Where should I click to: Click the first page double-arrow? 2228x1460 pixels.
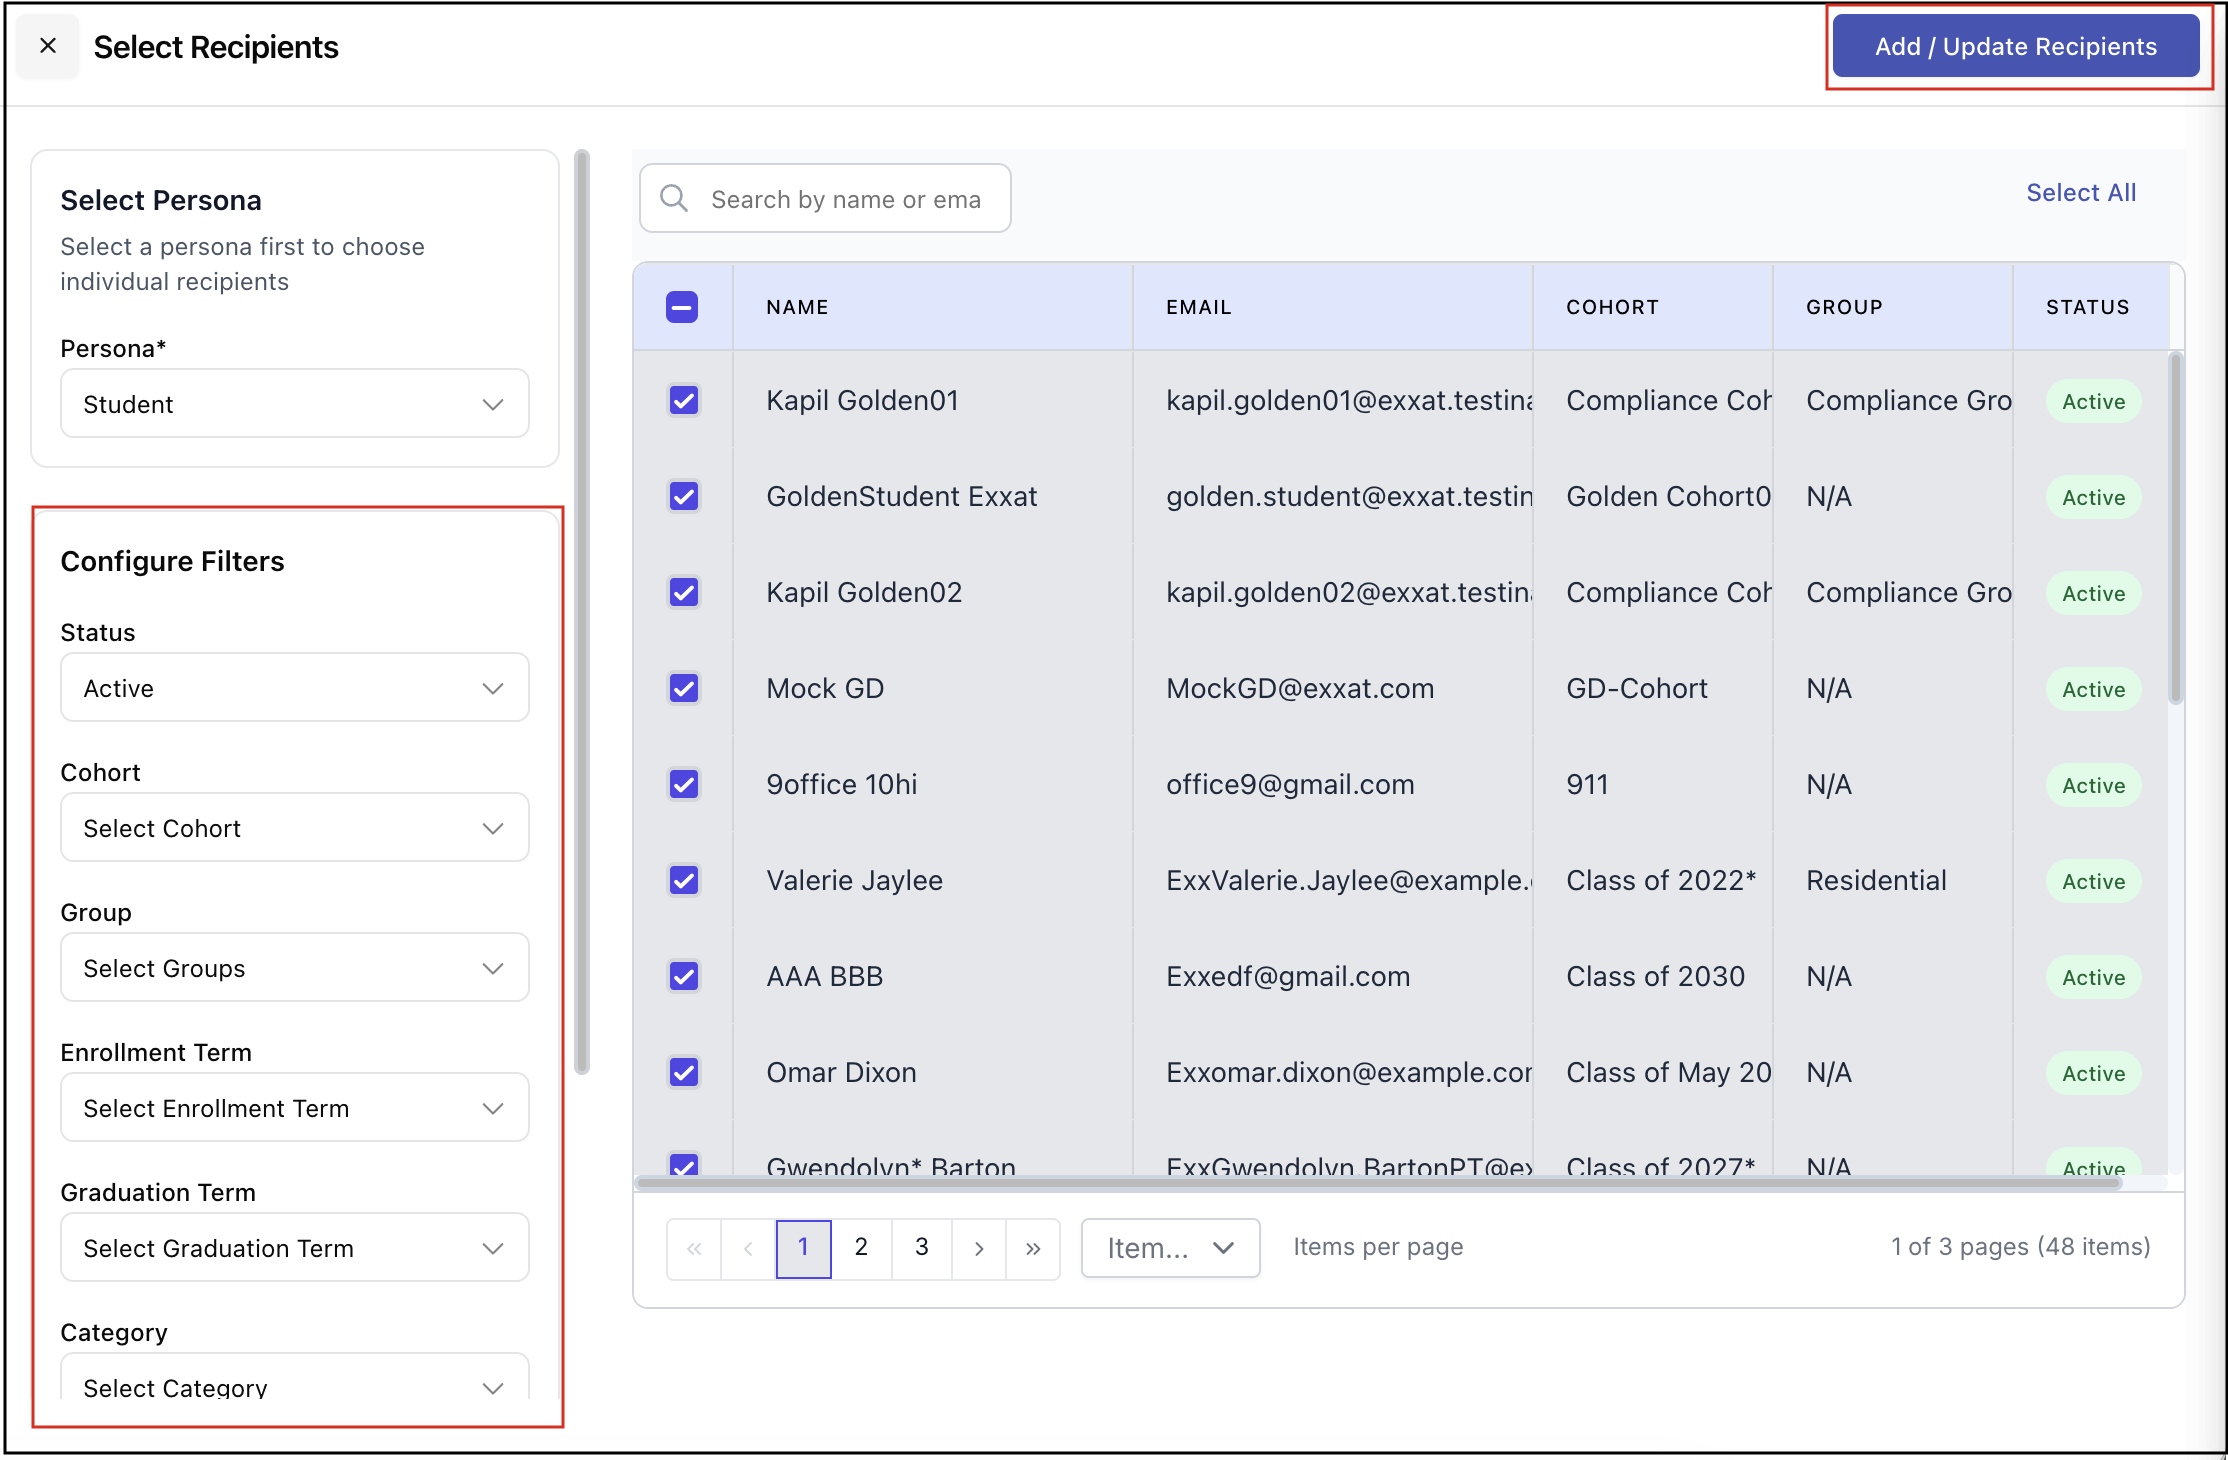694,1248
